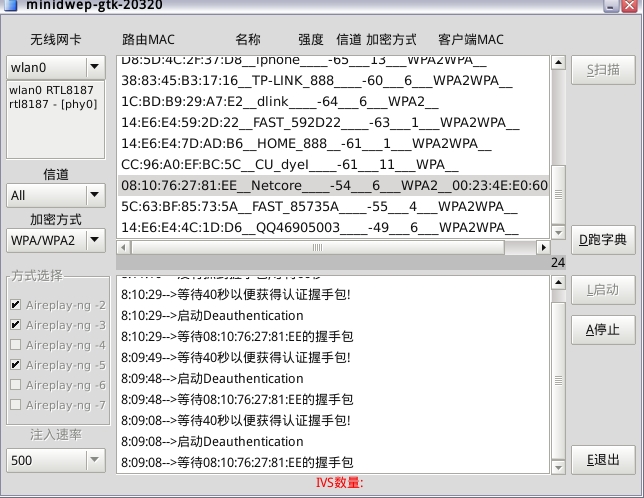Click the minidwep-gtk window title icon

point(10,4)
